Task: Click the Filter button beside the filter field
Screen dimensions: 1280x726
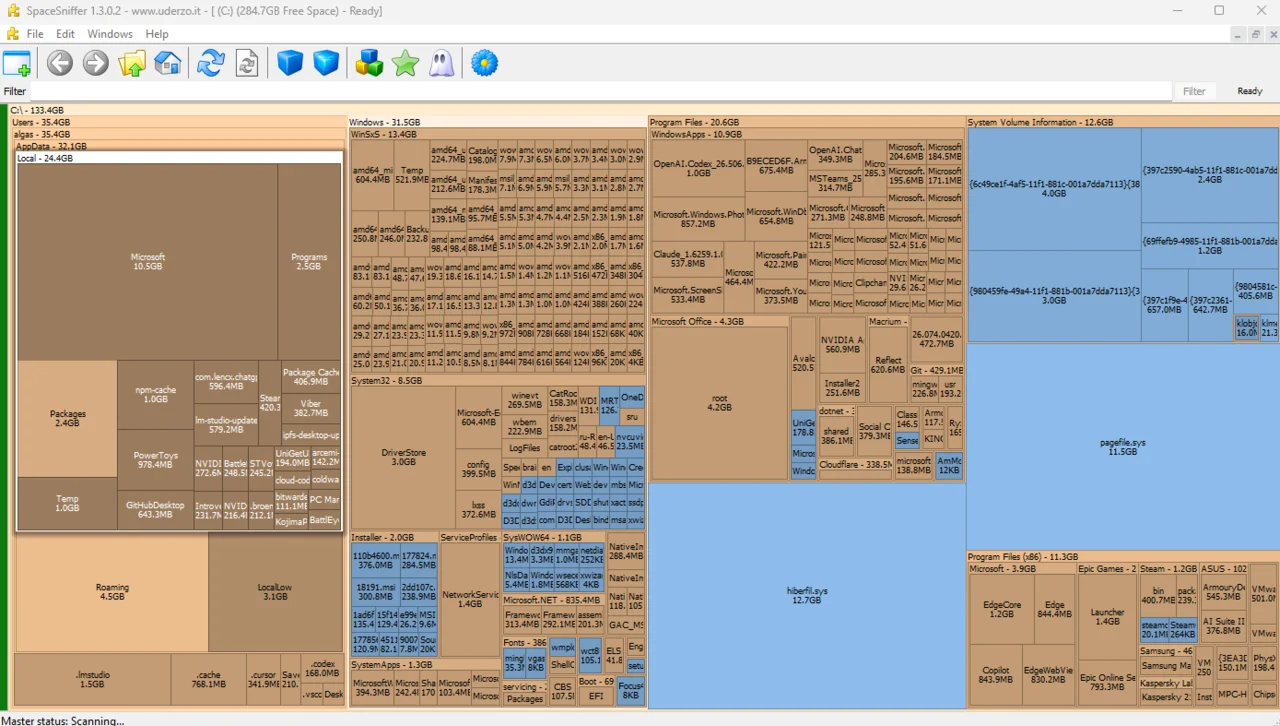Action: tap(1194, 91)
